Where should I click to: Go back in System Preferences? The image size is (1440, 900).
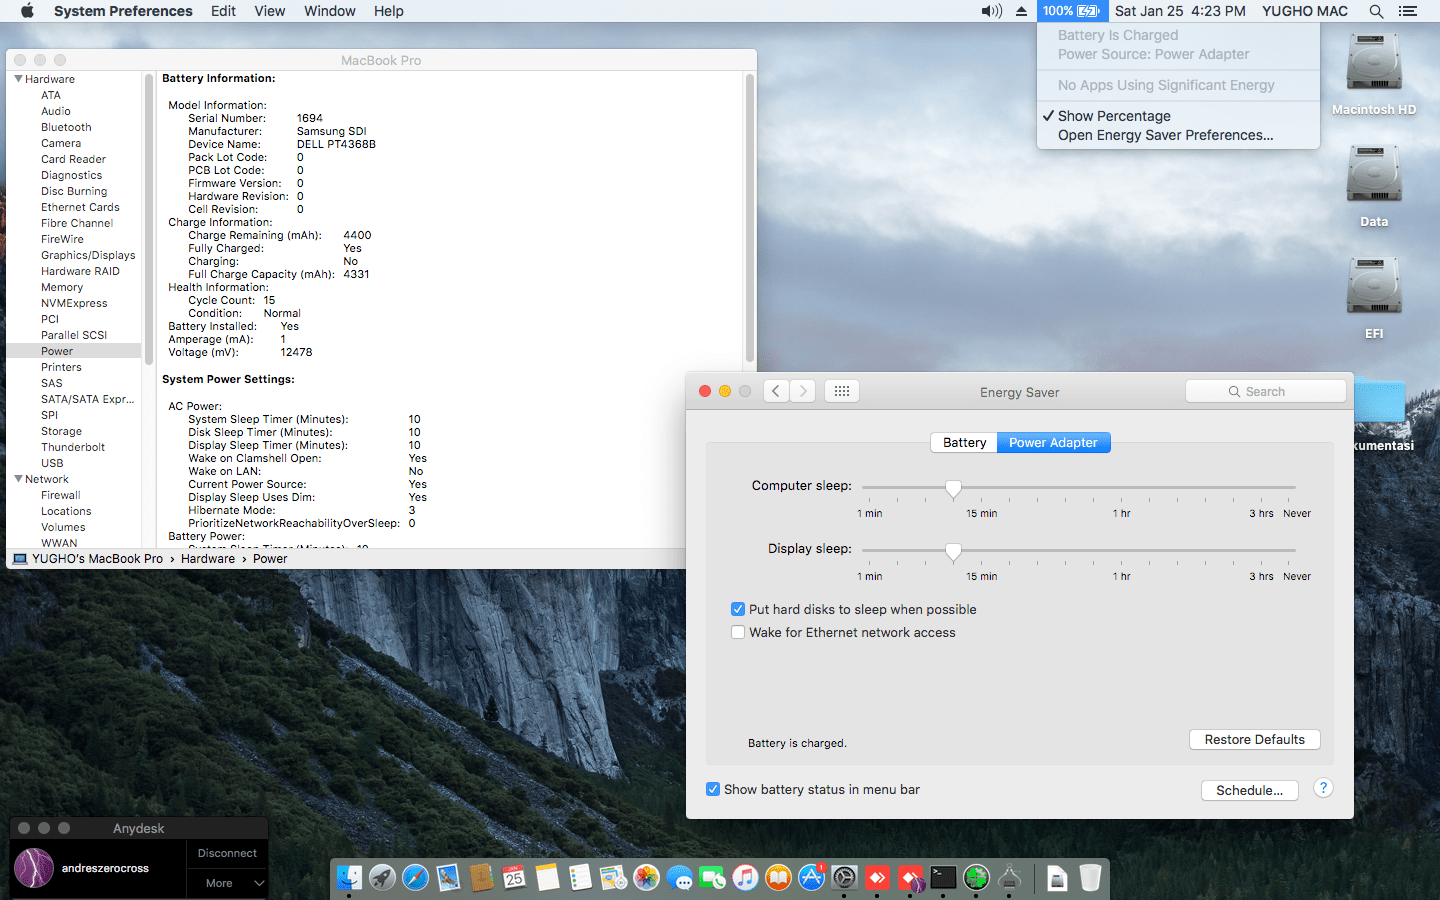click(776, 391)
